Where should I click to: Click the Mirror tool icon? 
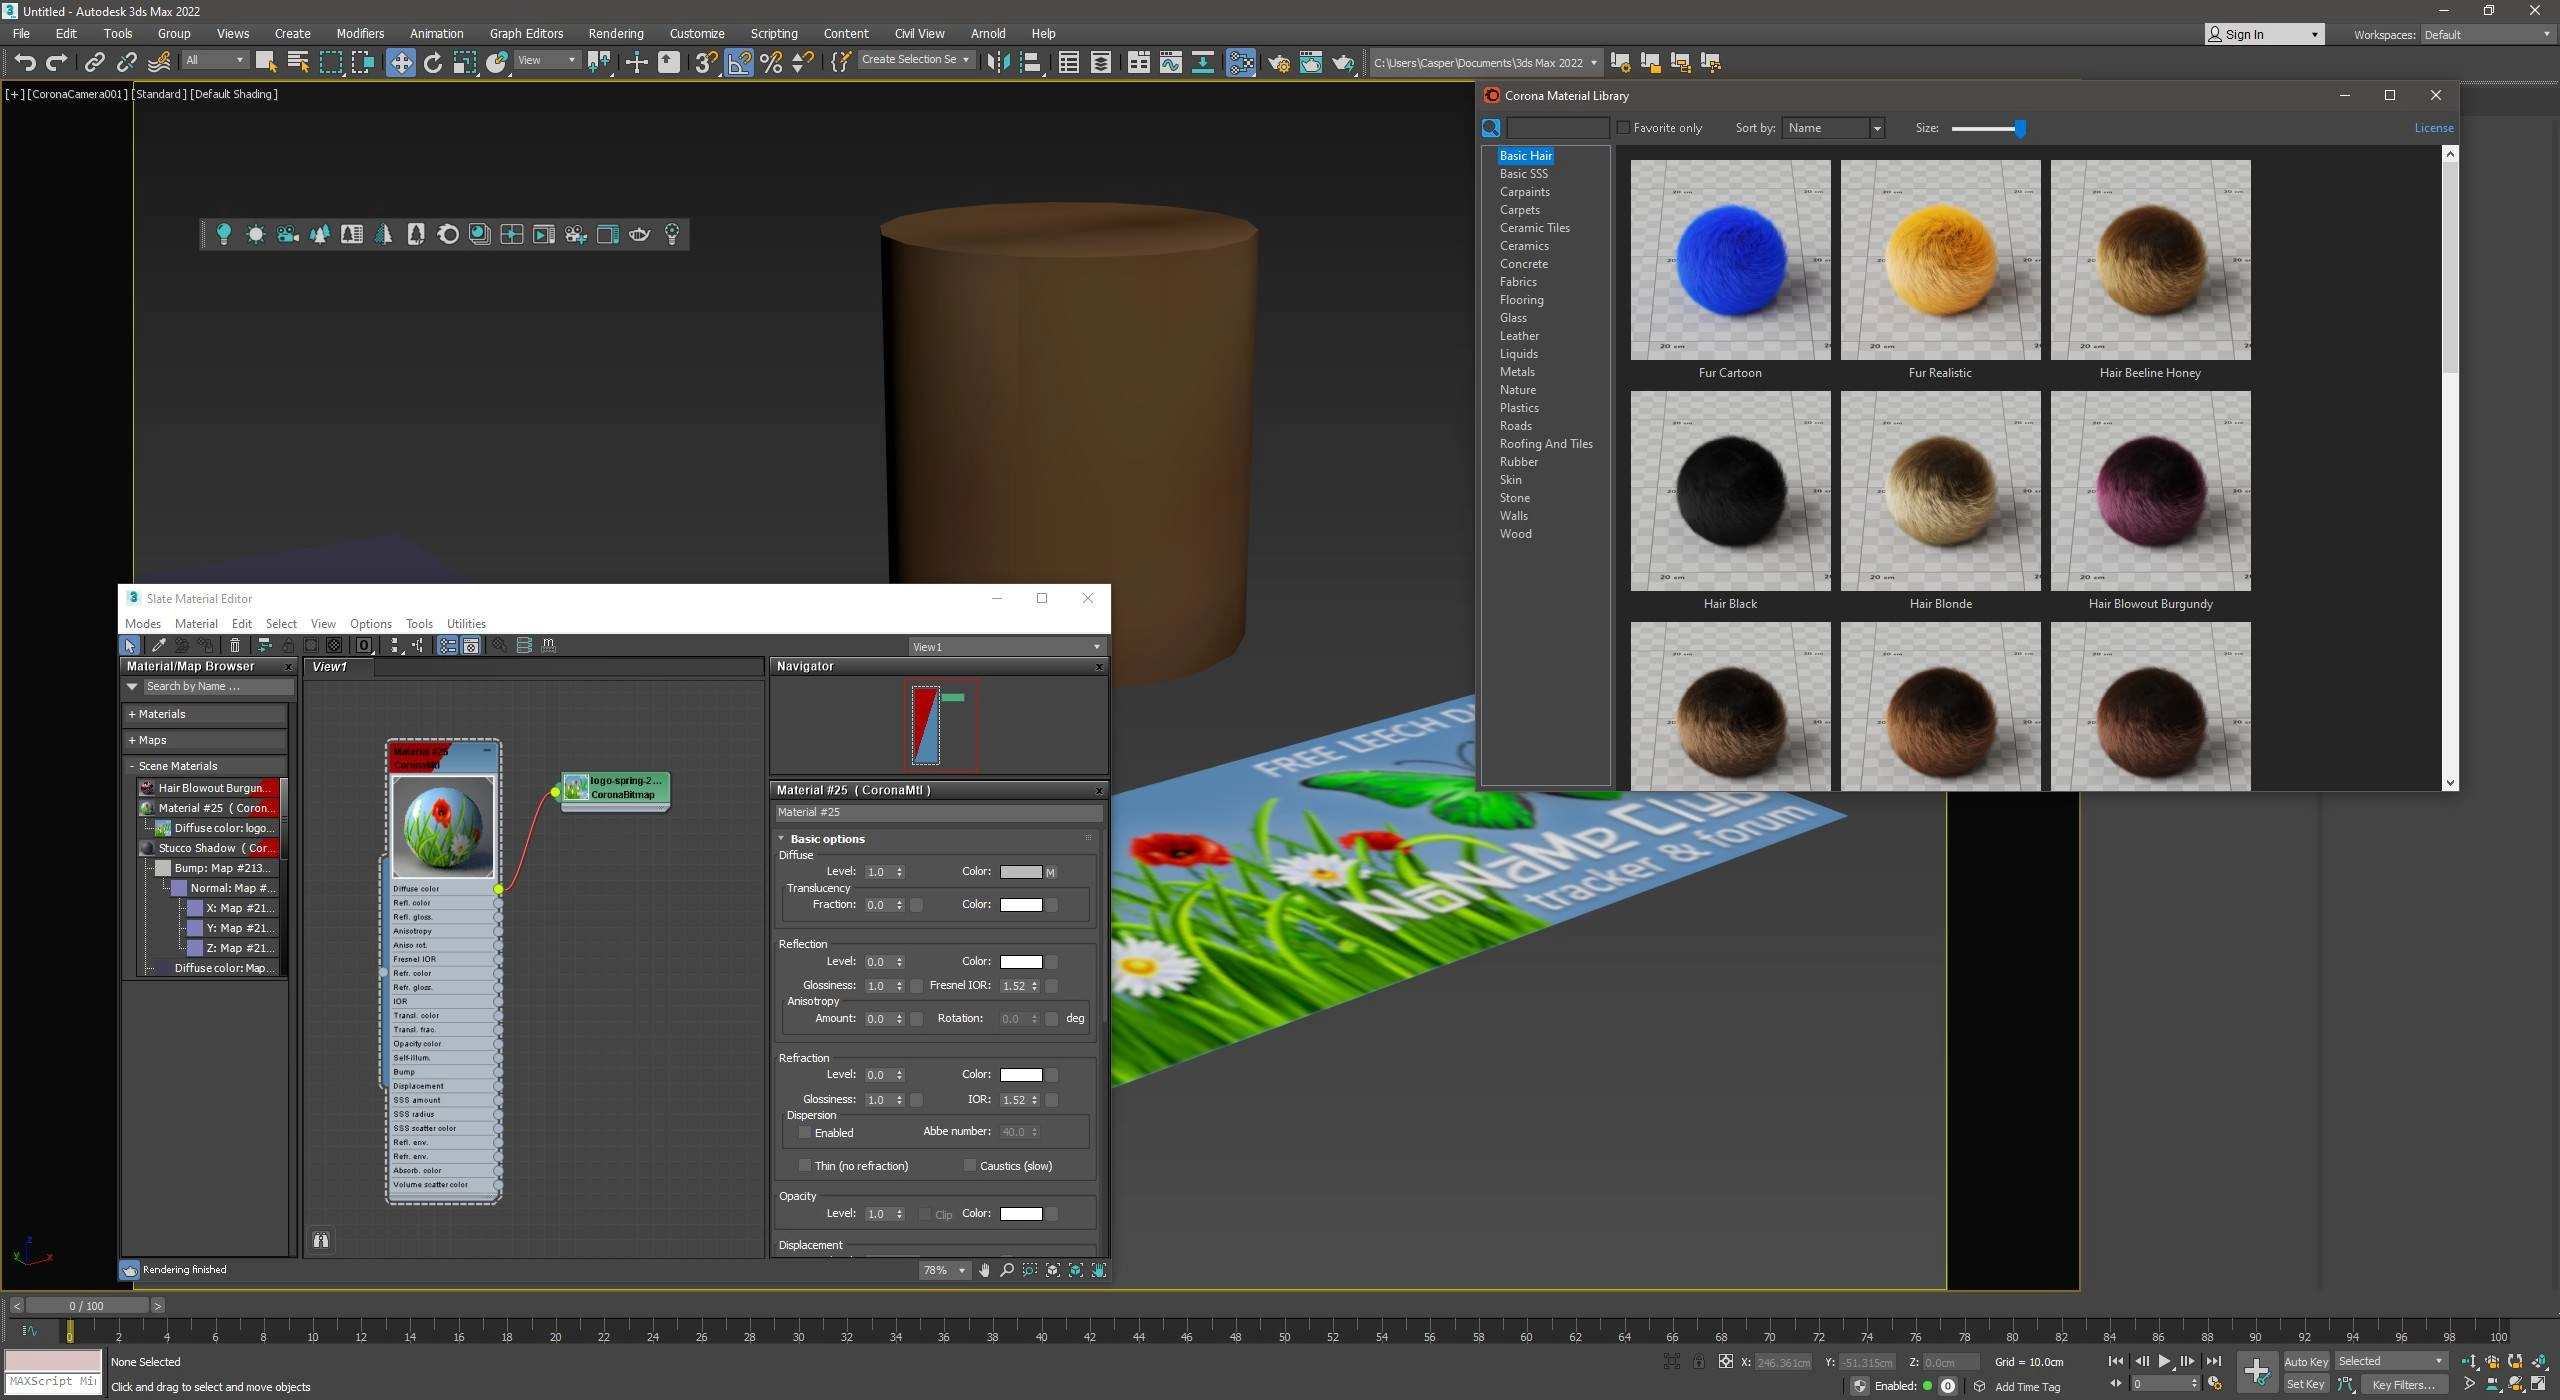pyautogui.click(x=997, y=62)
